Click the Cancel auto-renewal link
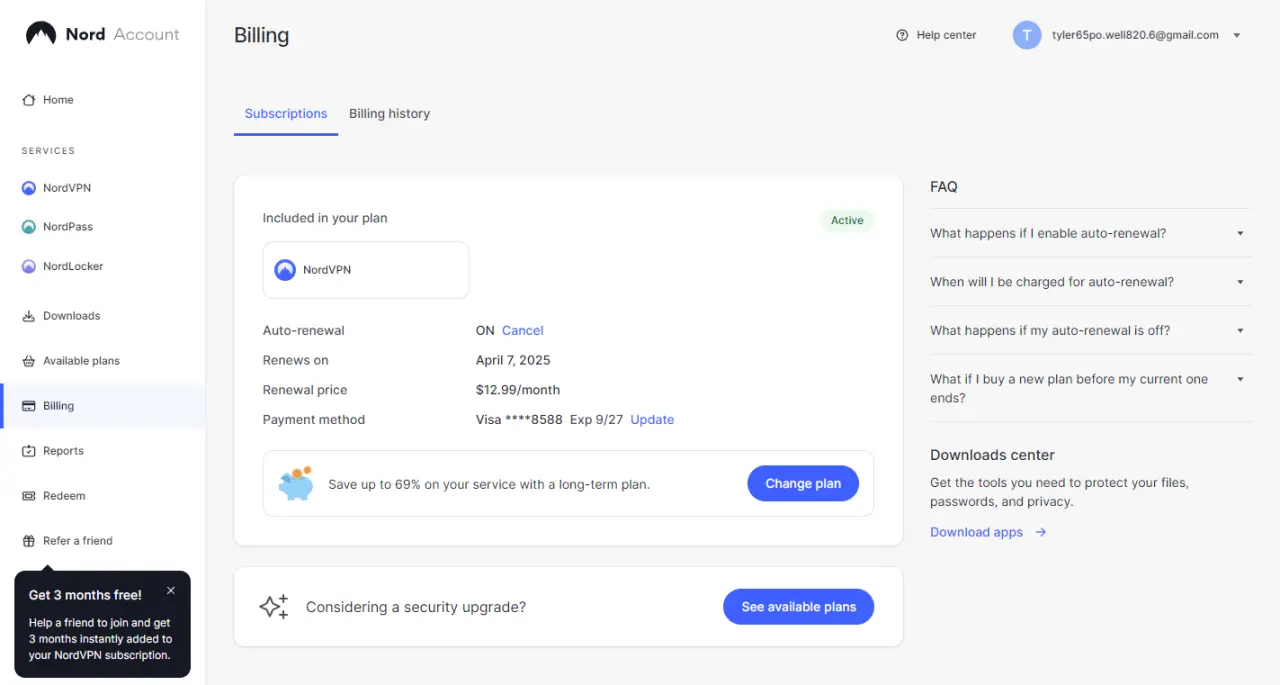 pos(522,330)
